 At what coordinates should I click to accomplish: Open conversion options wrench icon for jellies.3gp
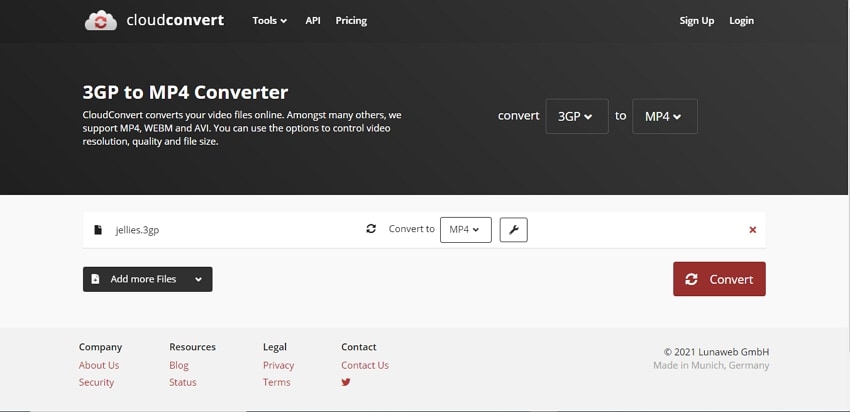[x=513, y=230]
